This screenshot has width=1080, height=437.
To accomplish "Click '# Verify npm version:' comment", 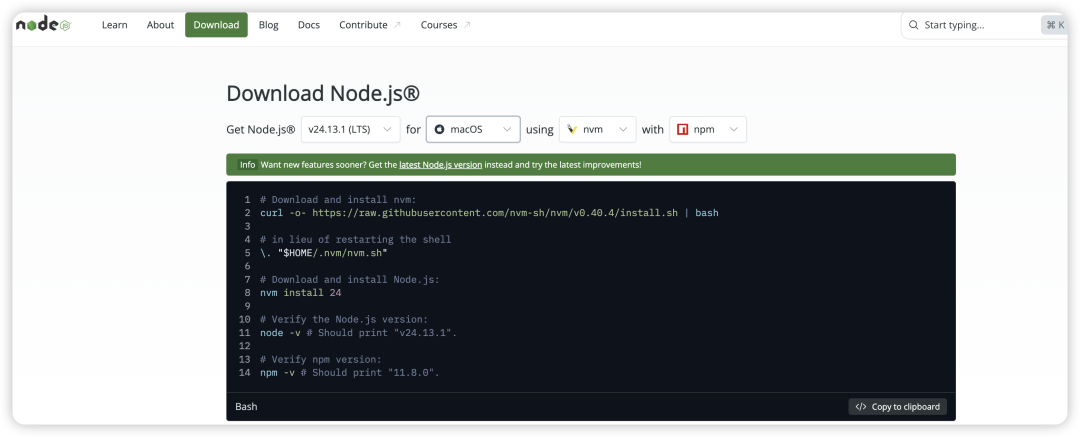I will pos(320,360).
